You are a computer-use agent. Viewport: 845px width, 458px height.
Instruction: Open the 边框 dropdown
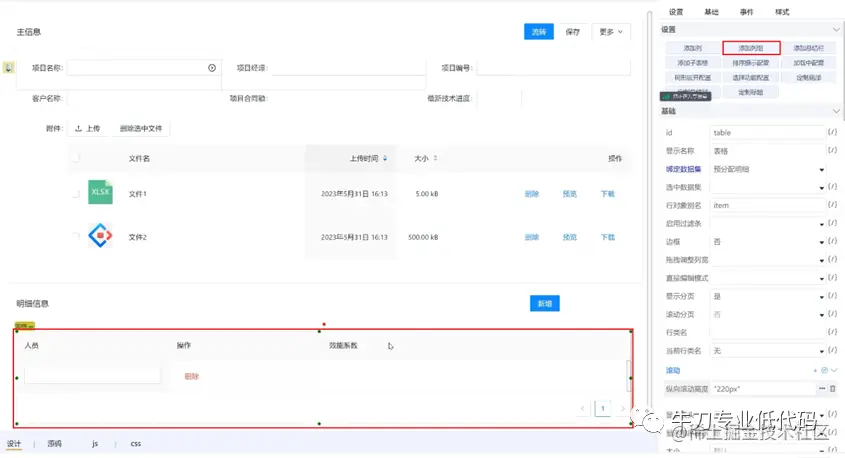767,242
